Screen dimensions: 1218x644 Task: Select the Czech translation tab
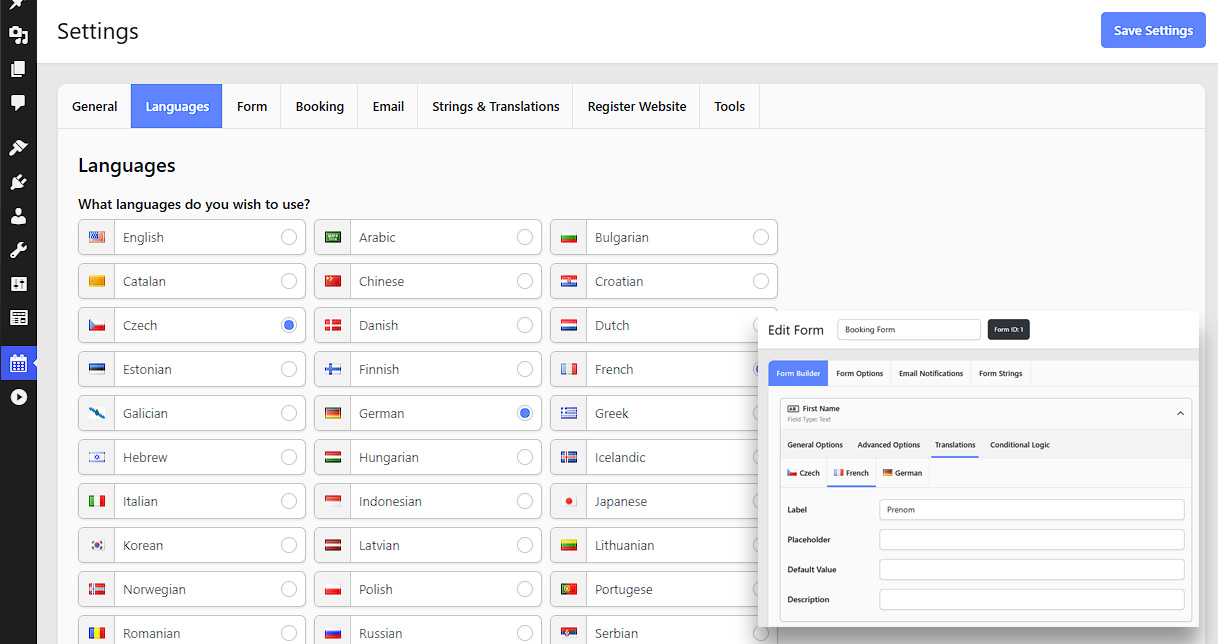click(x=804, y=472)
